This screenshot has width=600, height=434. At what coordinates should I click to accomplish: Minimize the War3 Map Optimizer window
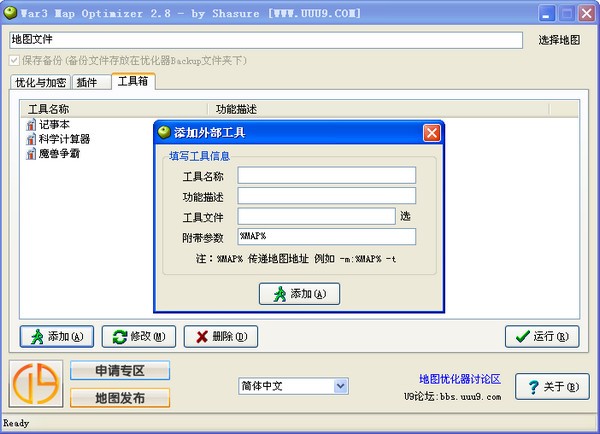click(x=546, y=13)
